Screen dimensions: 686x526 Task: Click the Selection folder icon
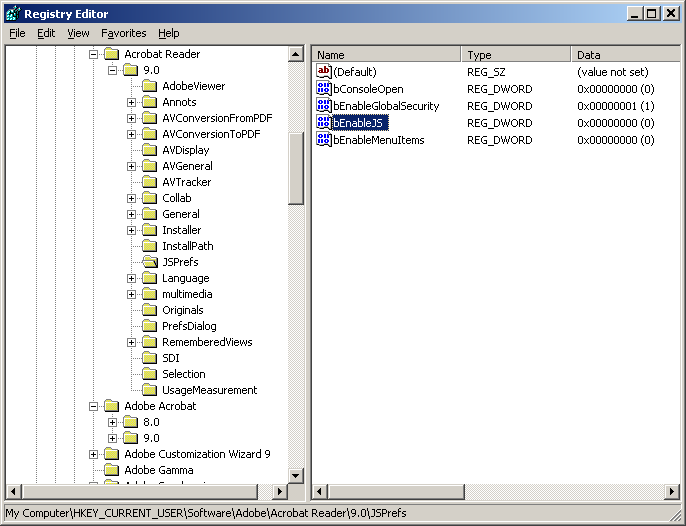click(x=150, y=374)
